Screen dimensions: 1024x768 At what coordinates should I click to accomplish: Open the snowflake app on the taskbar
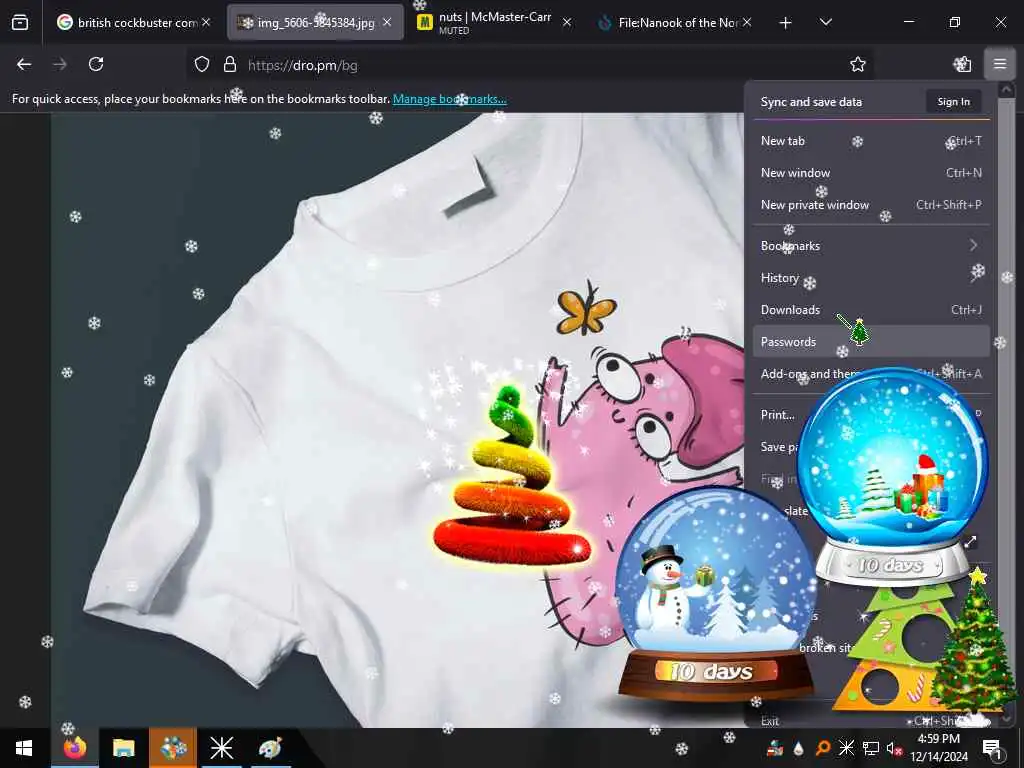pos(221,748)
